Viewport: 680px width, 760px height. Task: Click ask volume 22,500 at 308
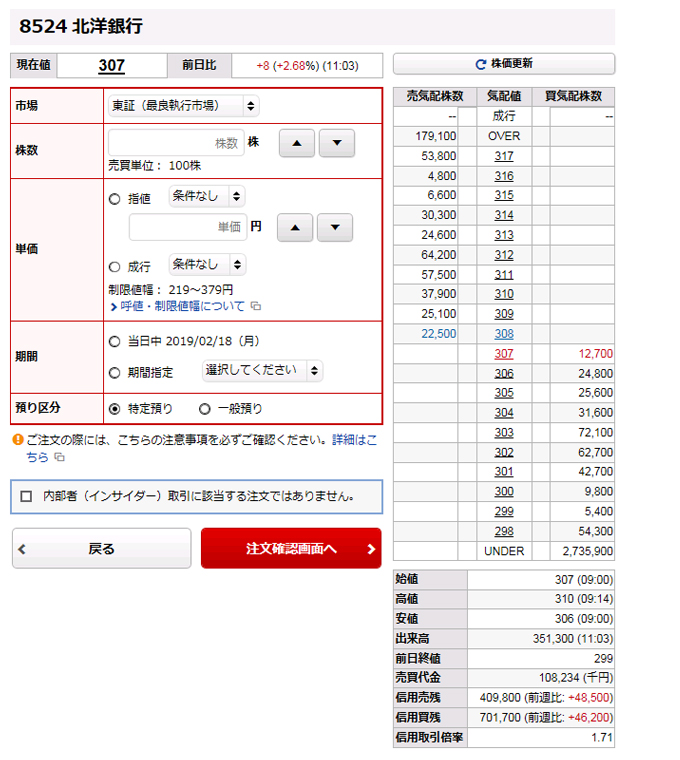439,334
